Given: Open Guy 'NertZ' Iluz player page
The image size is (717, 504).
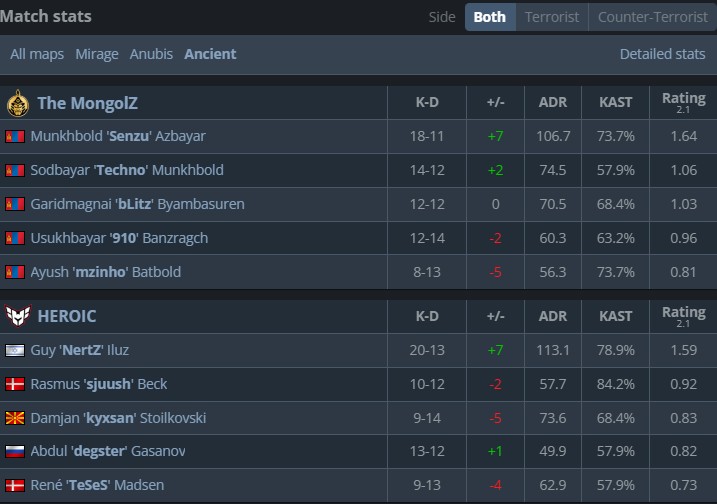Looking at the screenshot, I should pos(80,350).
